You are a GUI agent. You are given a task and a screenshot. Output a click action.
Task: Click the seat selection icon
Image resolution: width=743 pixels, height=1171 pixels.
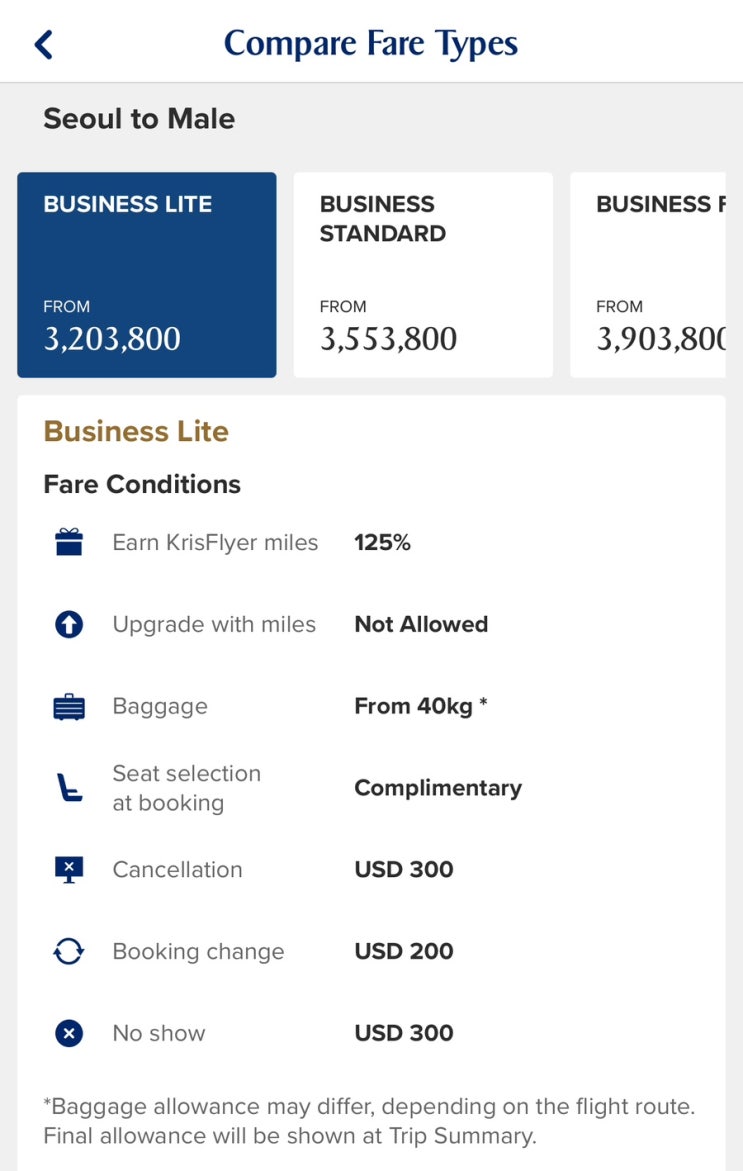[x=69, y=788]
